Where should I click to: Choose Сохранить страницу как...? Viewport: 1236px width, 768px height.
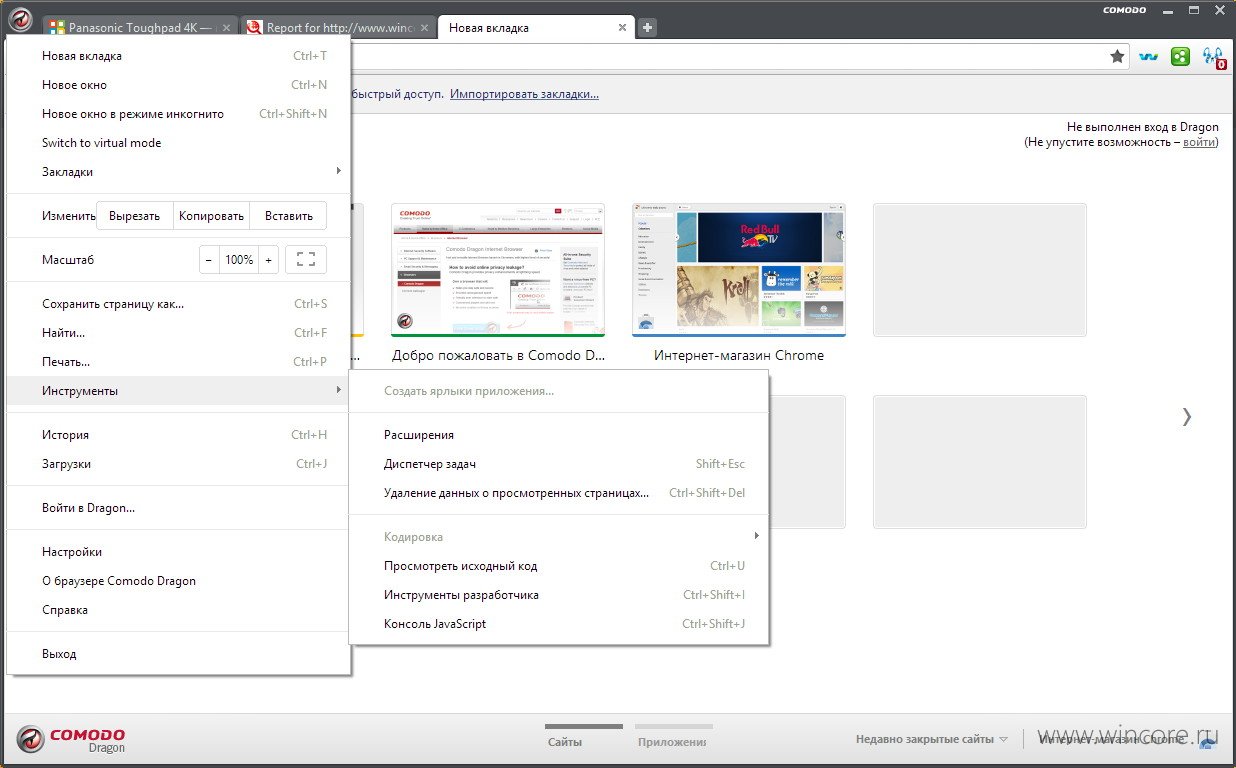coord(178,304)
